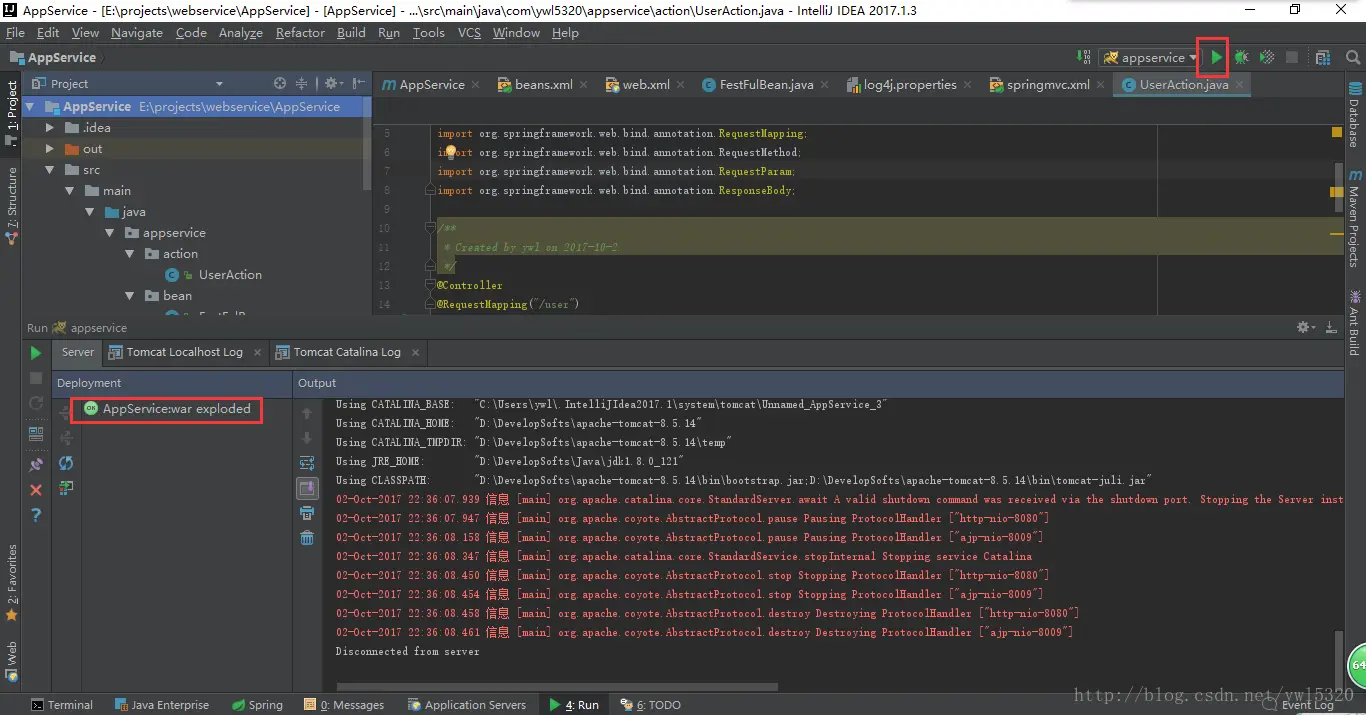Collapse the AppService root node
The height and width of the screenshot is (715, 1366).
pos(30,107)
